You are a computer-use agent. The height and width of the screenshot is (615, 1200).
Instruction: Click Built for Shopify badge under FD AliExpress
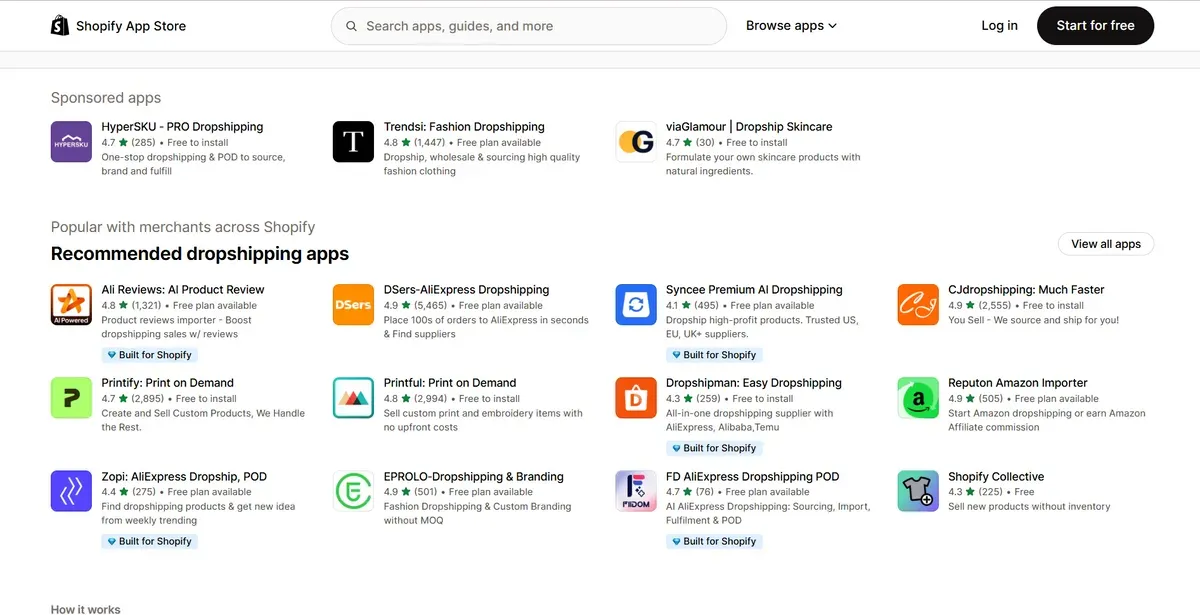tap(714, 541)
